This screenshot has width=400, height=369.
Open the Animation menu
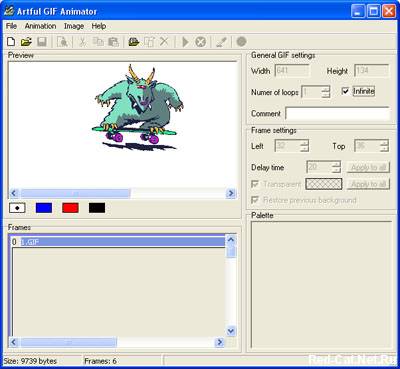click(40, 26)
